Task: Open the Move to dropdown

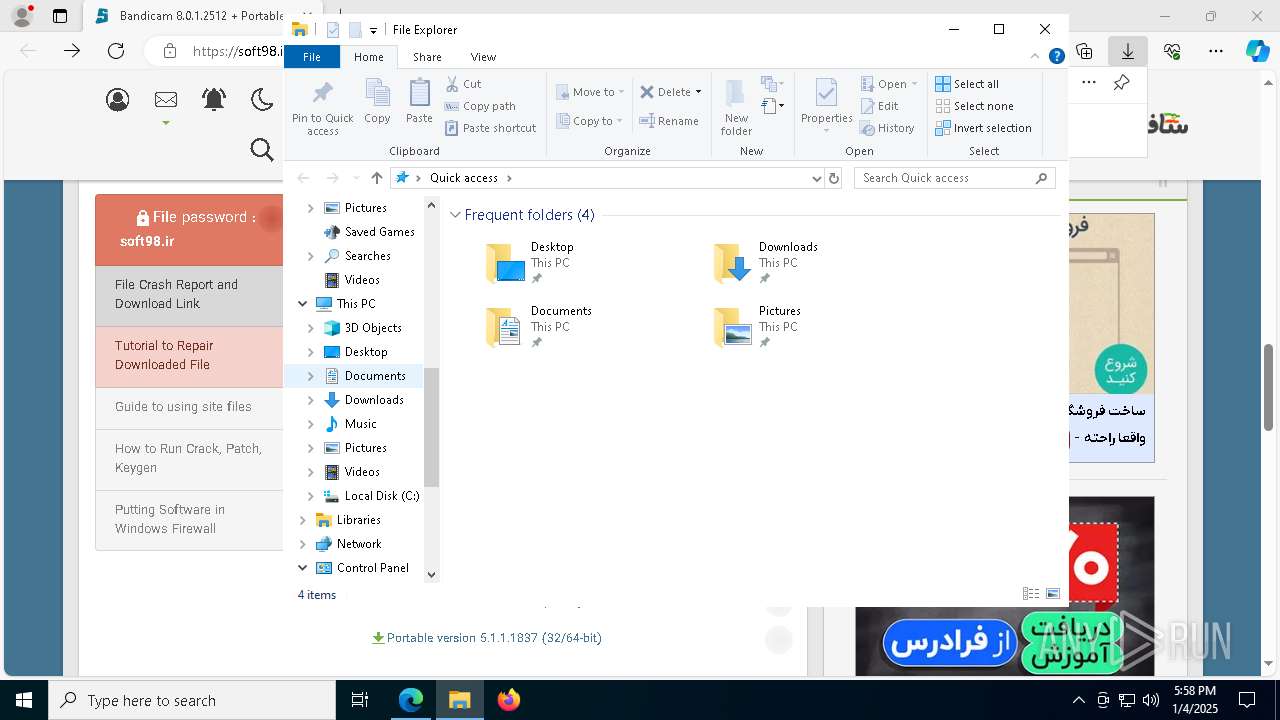Action: click(x=590, y=92)
